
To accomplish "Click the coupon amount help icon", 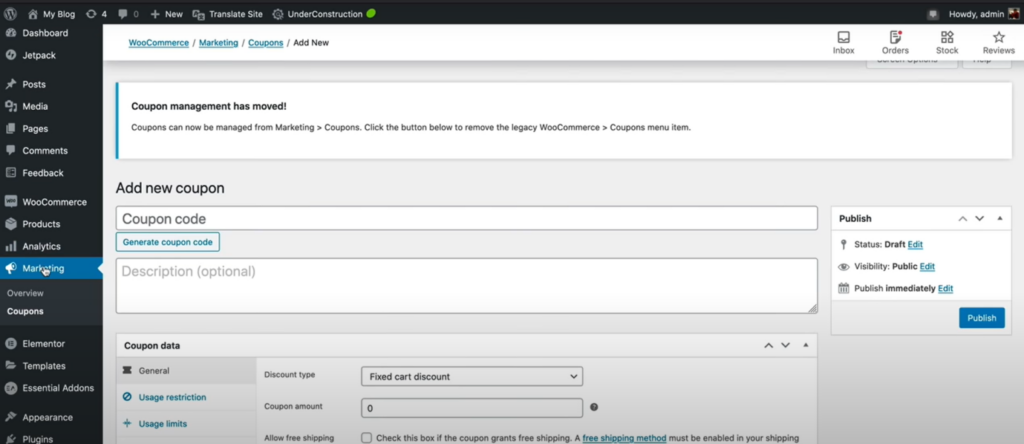I will (594, 407).
